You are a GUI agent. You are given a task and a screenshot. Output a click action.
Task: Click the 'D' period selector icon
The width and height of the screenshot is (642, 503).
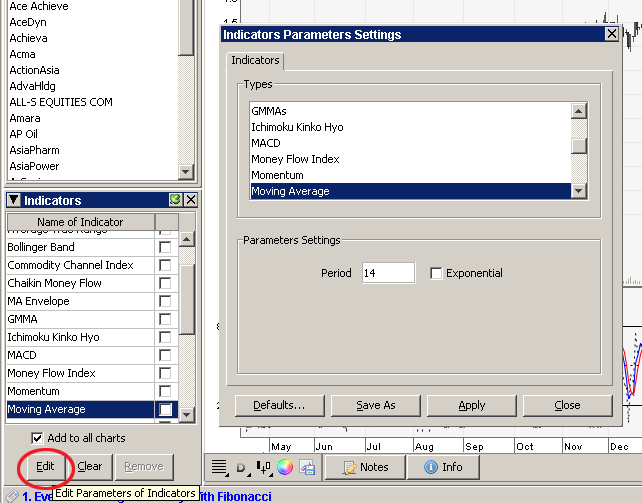click(x=241, y=467)
